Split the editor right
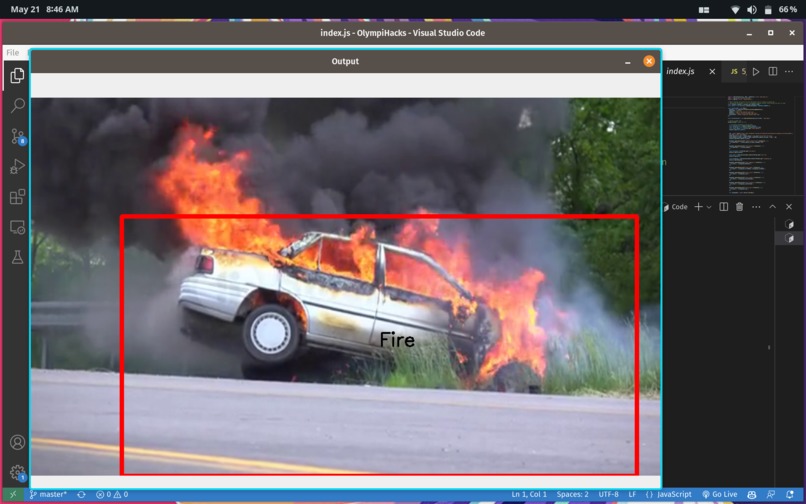 coord(773,71)
